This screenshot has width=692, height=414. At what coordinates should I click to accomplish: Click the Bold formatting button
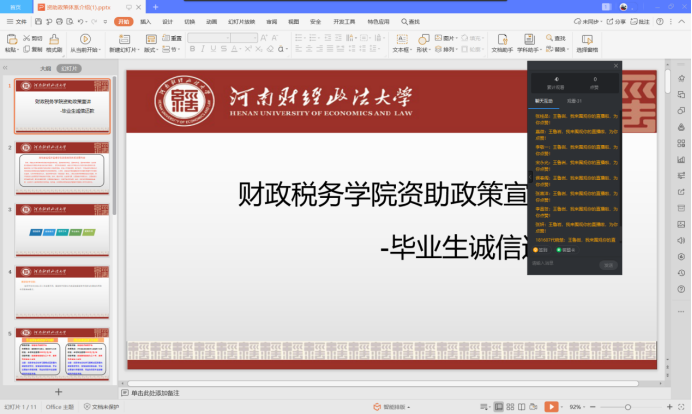pyautogui.click(x=191, y=48)
